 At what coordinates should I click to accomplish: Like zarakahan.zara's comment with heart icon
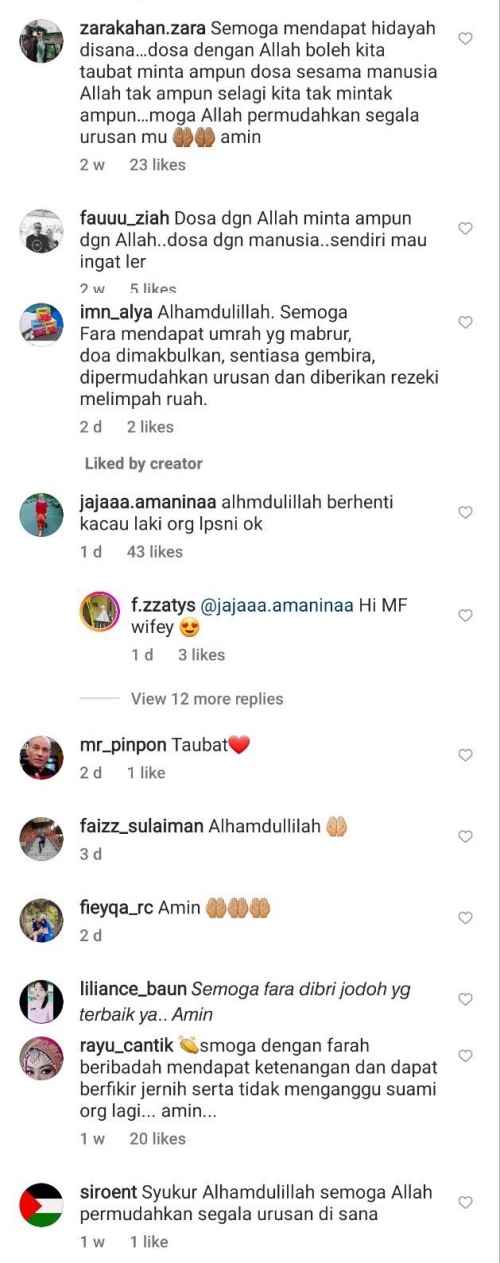point(465,38)
